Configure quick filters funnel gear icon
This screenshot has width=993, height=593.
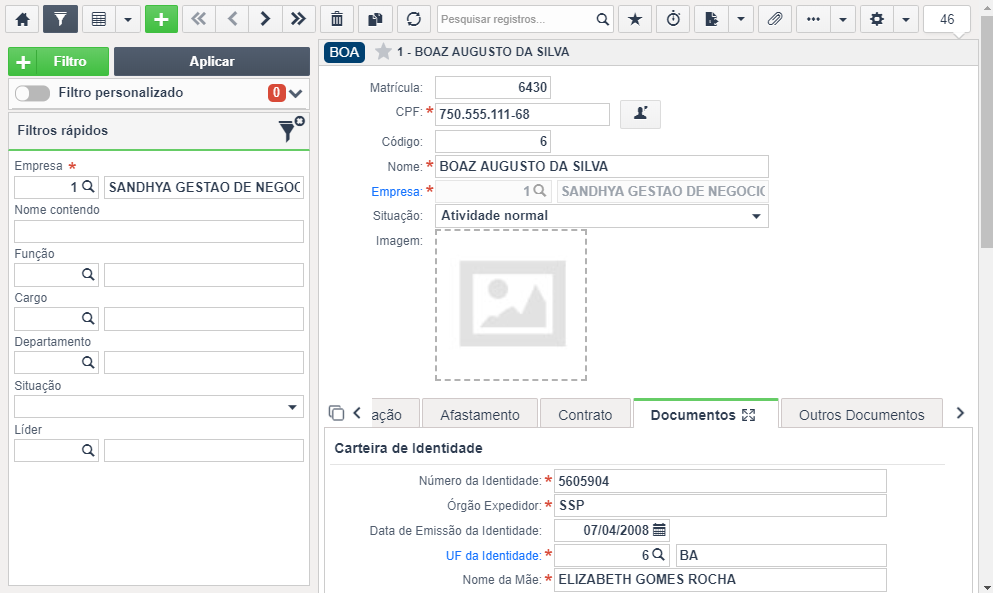[291, 129]
